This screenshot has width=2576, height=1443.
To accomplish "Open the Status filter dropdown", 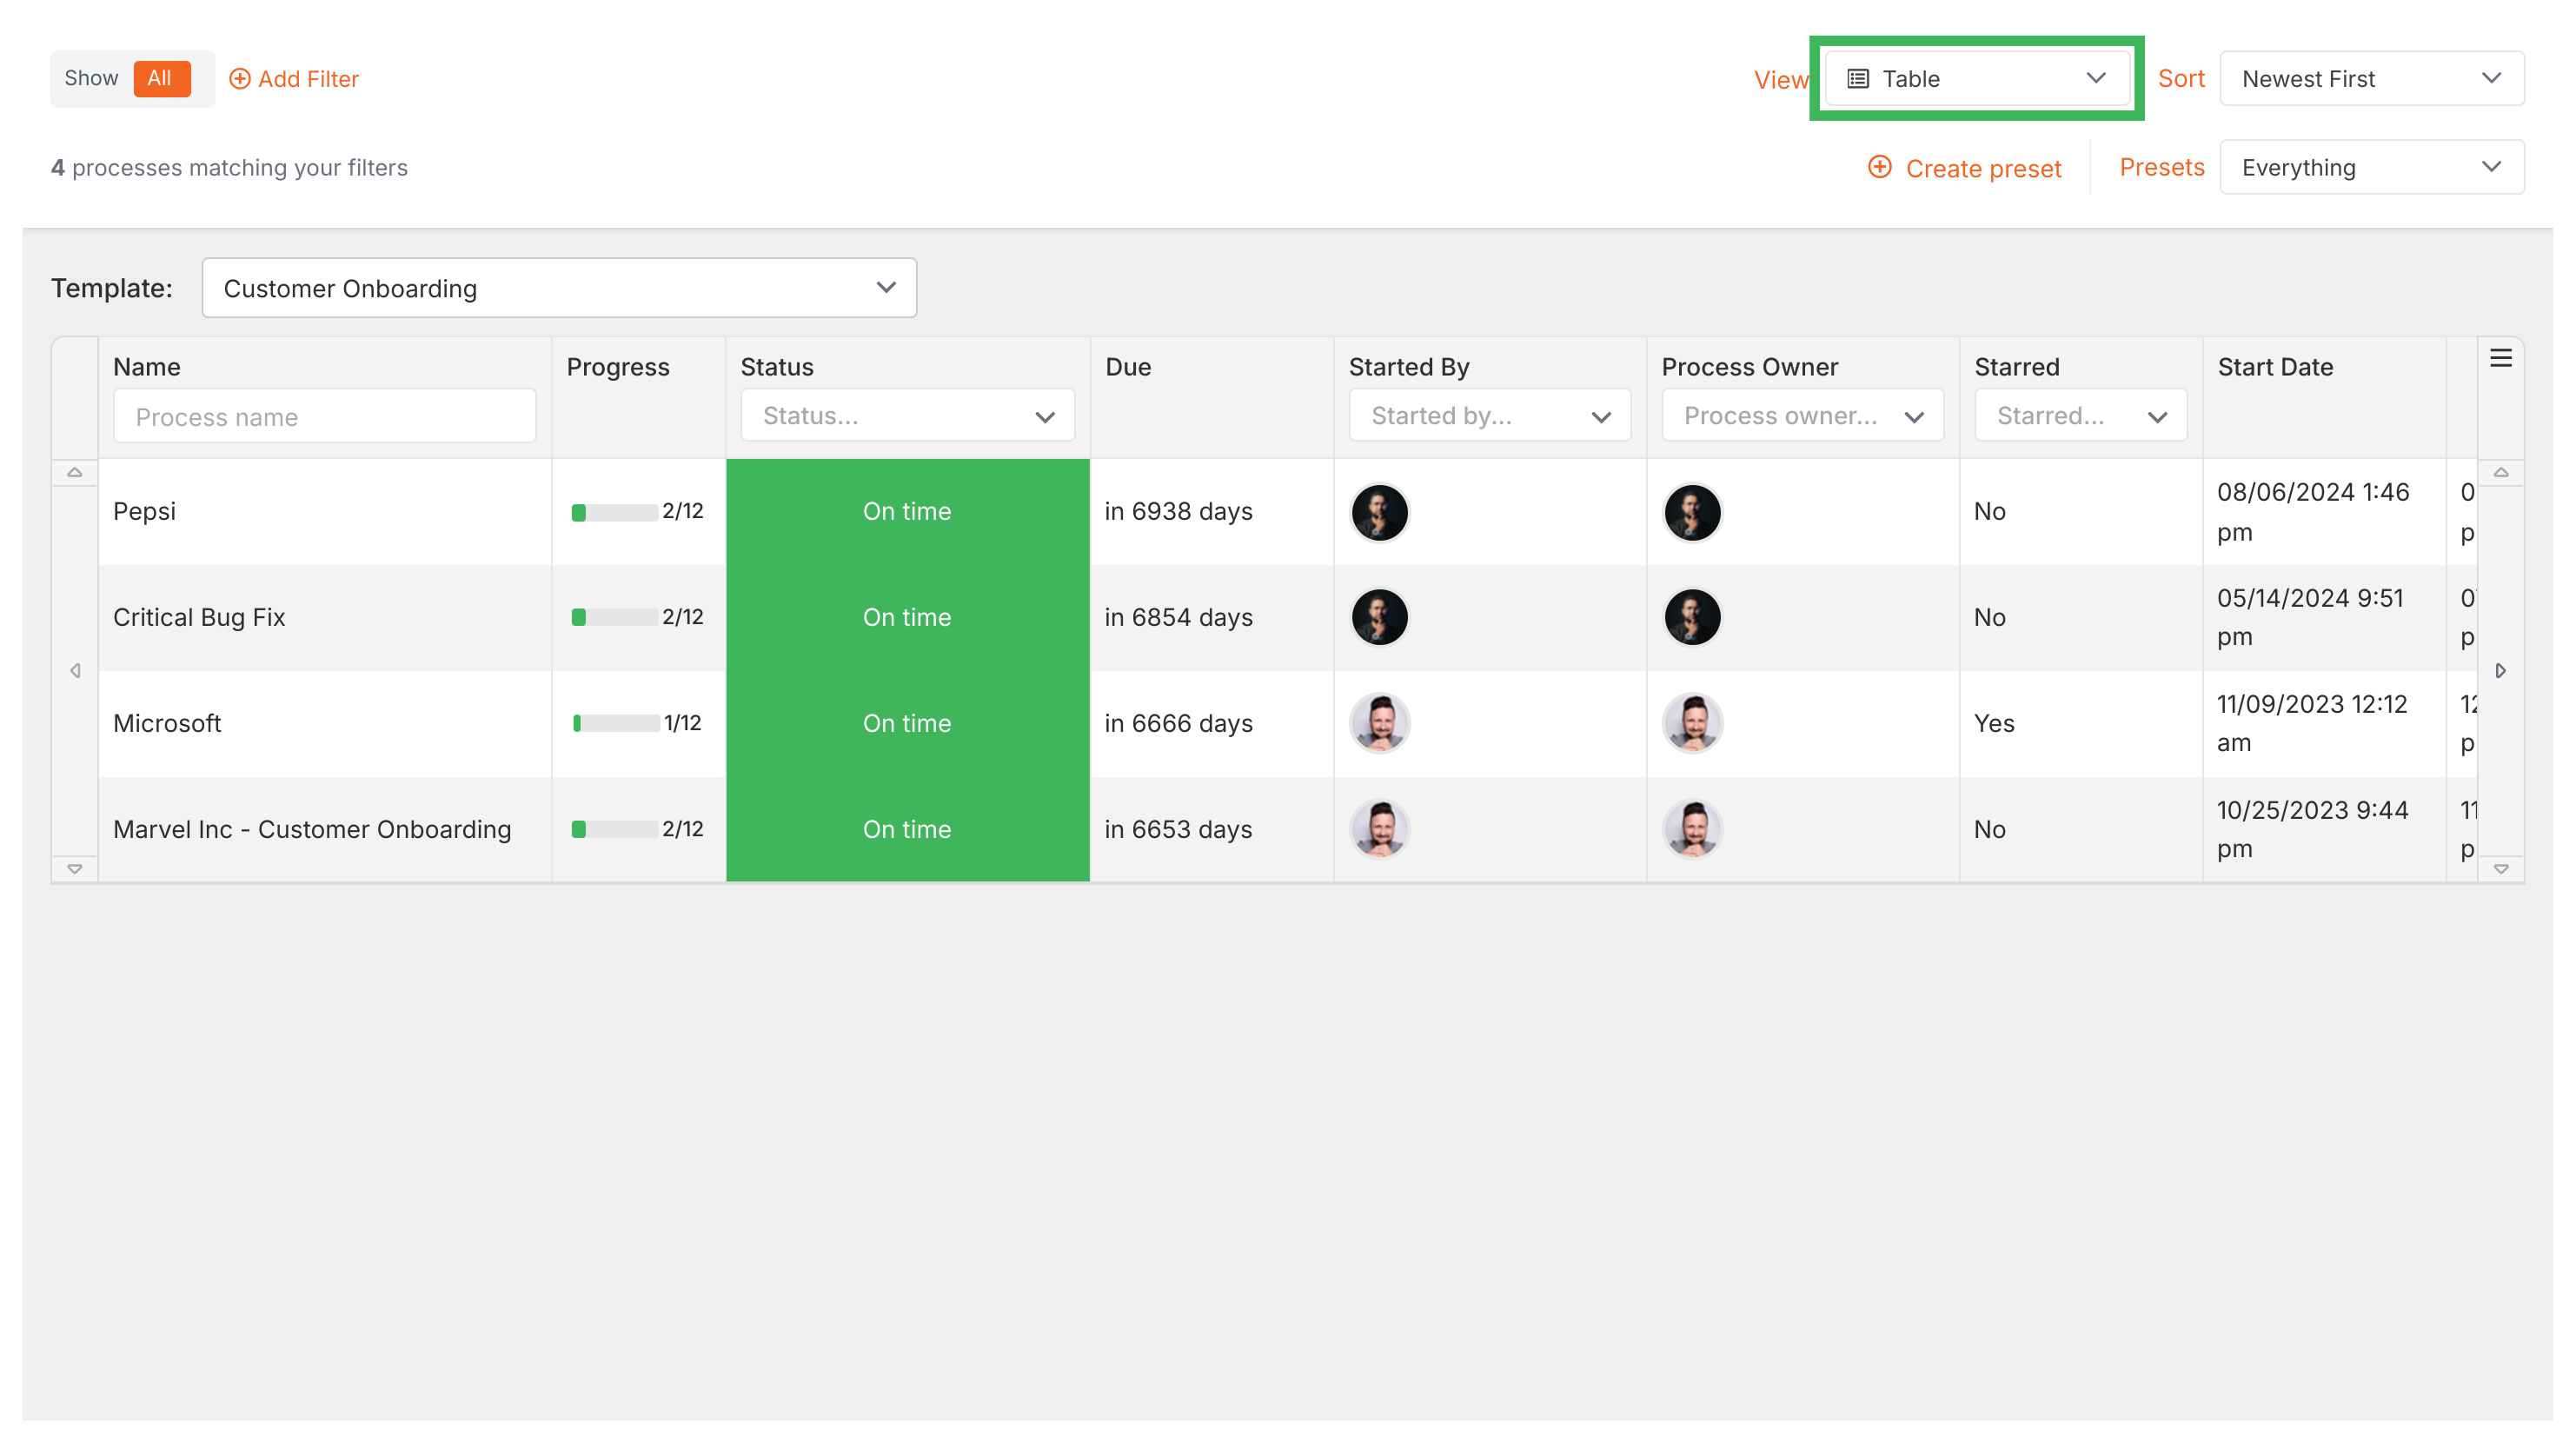I will (907, 416).
